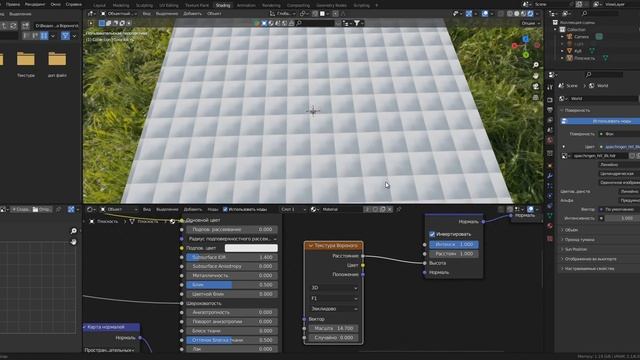Toggle Инвертировать checkbox on Bump node
The image size is (640, 360).
432,234
